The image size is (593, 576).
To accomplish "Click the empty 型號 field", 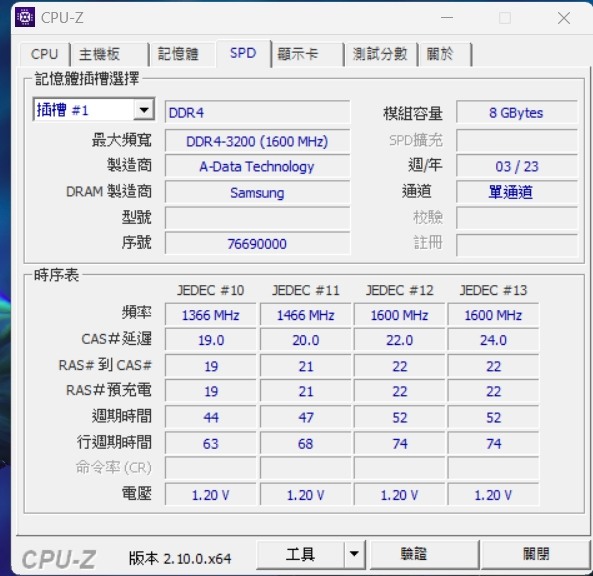I will [x=258, y=218].
